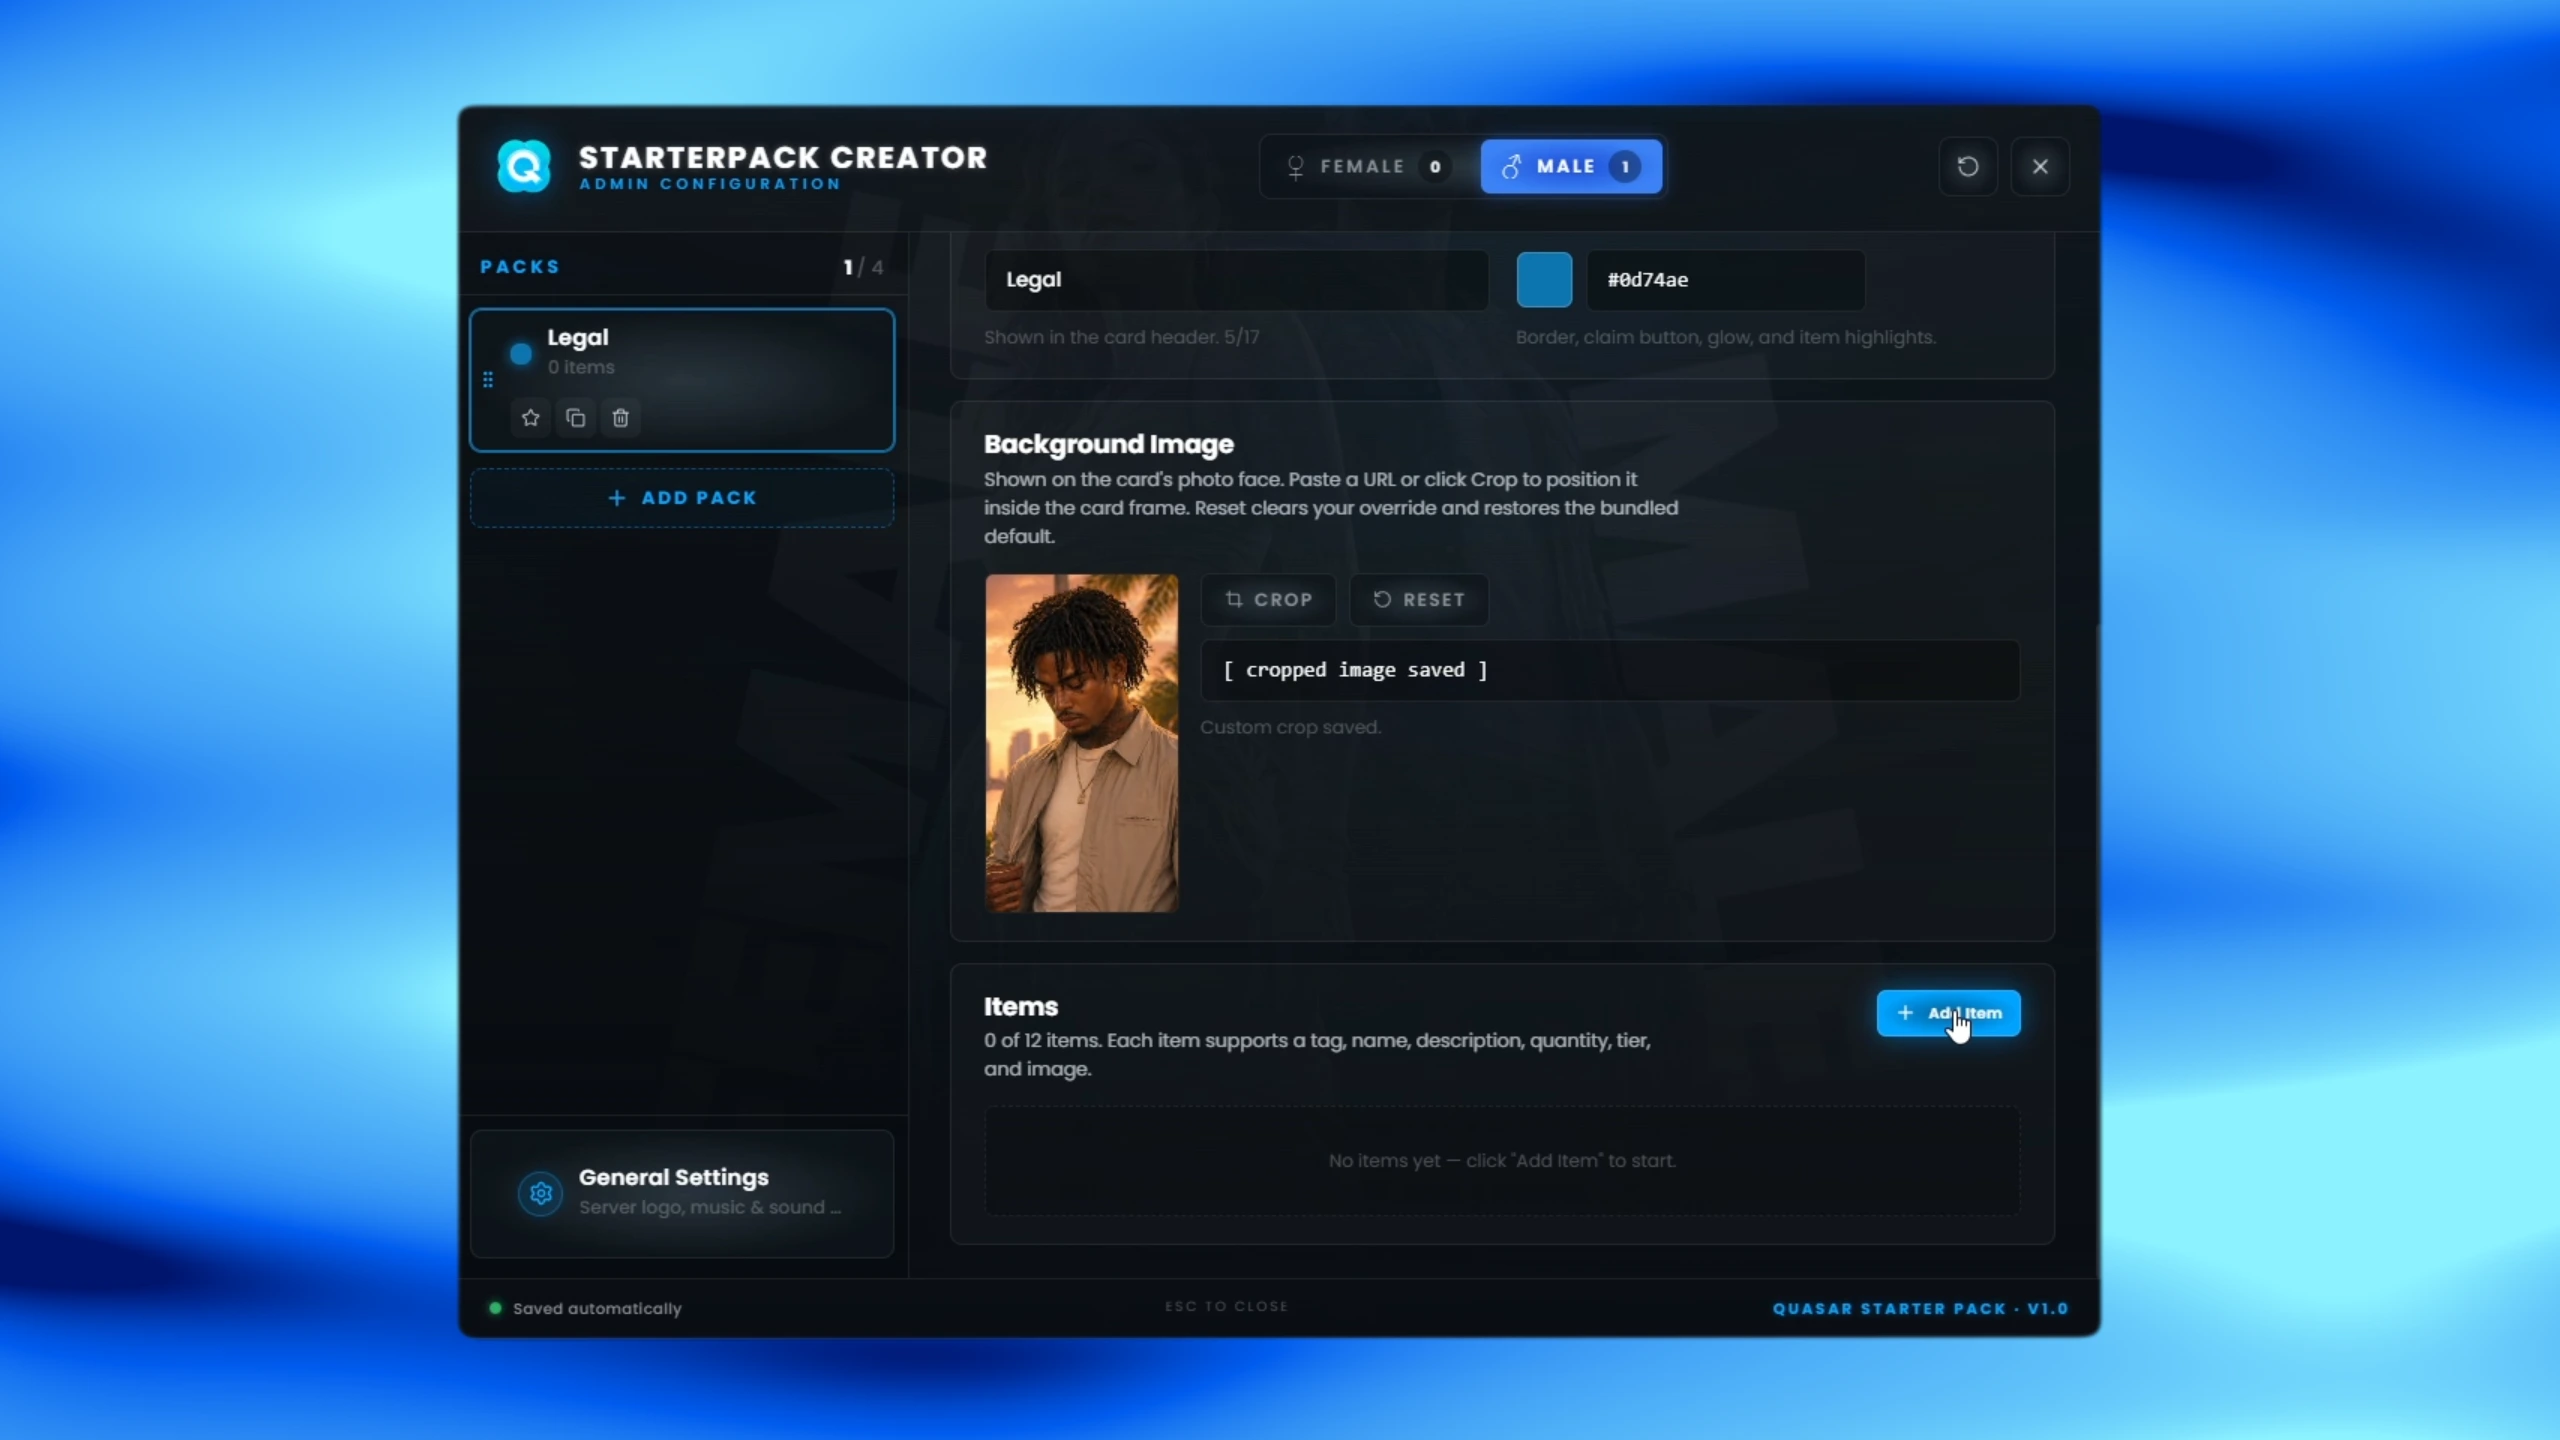Open the blue color swatch picker
The width and height of the screenshot is (2560, 1440).
(x=1544, y=280)
